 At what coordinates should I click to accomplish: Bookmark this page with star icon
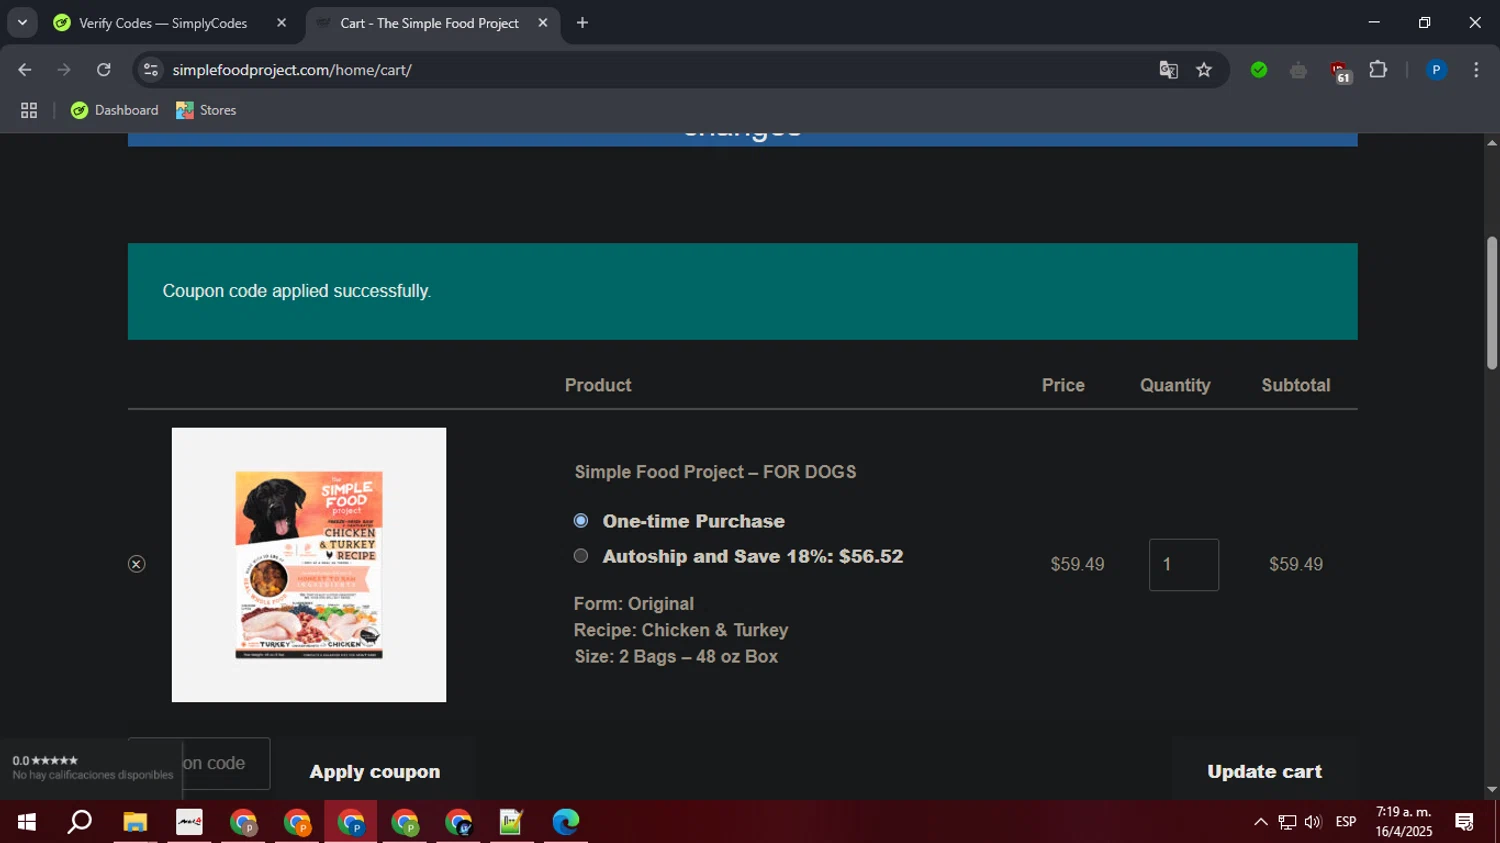click(1204, 70)
